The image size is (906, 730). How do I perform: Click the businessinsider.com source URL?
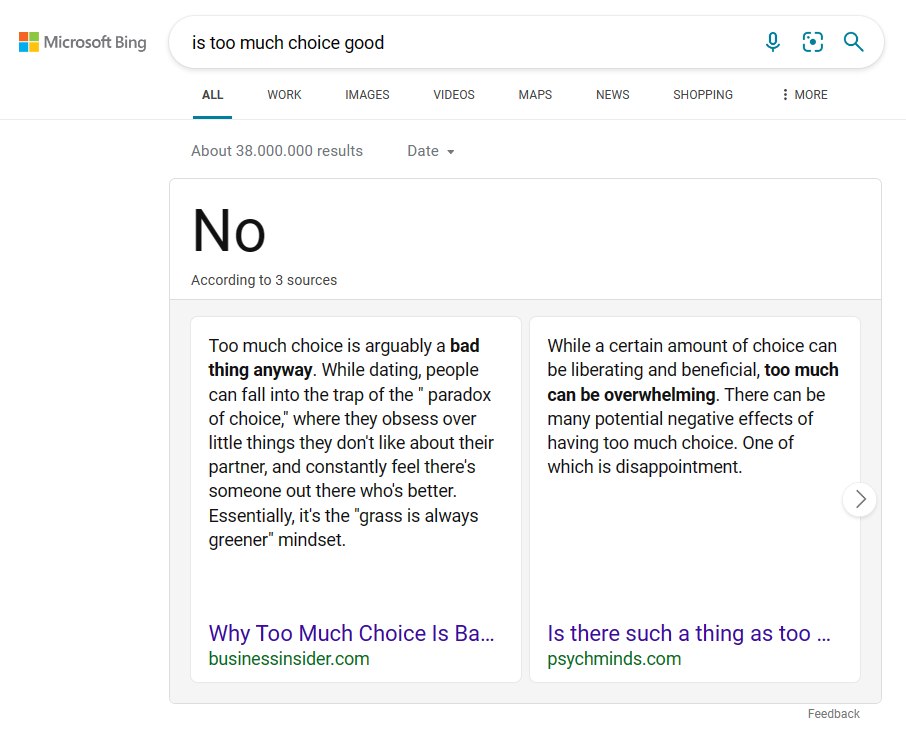click(289, 659)
